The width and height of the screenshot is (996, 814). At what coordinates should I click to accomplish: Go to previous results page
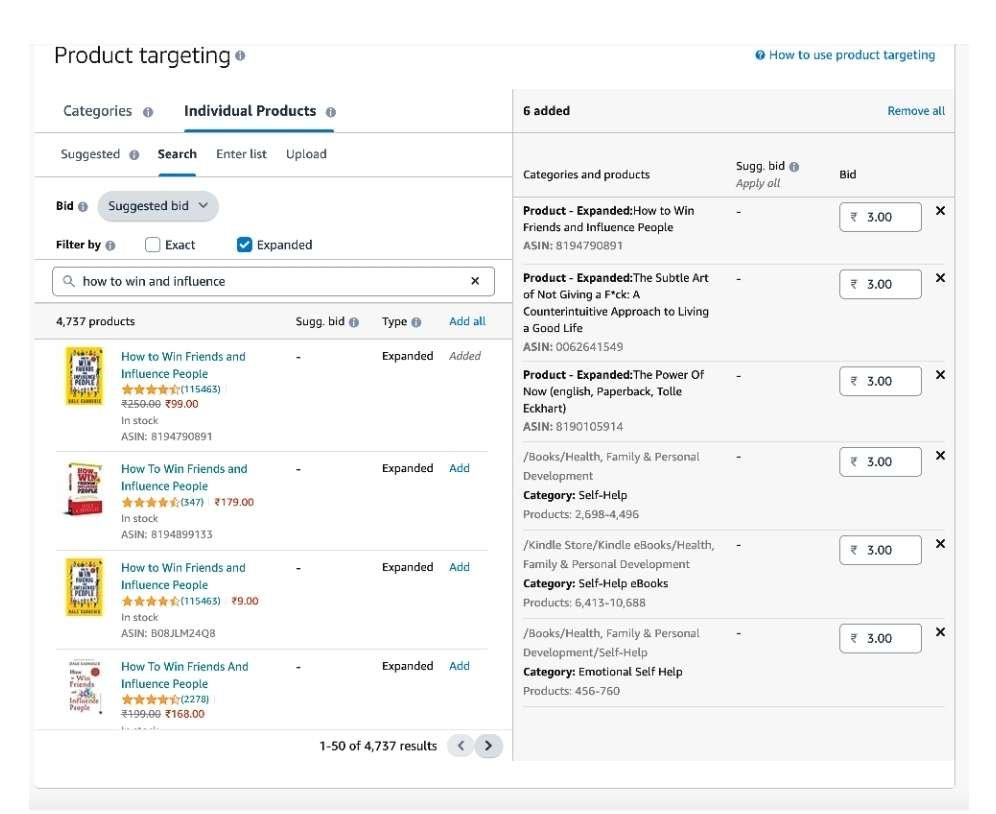[461, 746]
